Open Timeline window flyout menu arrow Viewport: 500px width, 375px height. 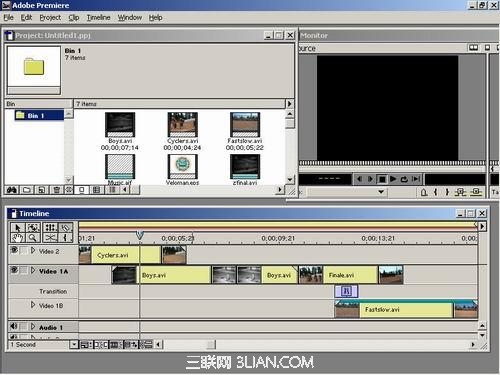(482, 227)
